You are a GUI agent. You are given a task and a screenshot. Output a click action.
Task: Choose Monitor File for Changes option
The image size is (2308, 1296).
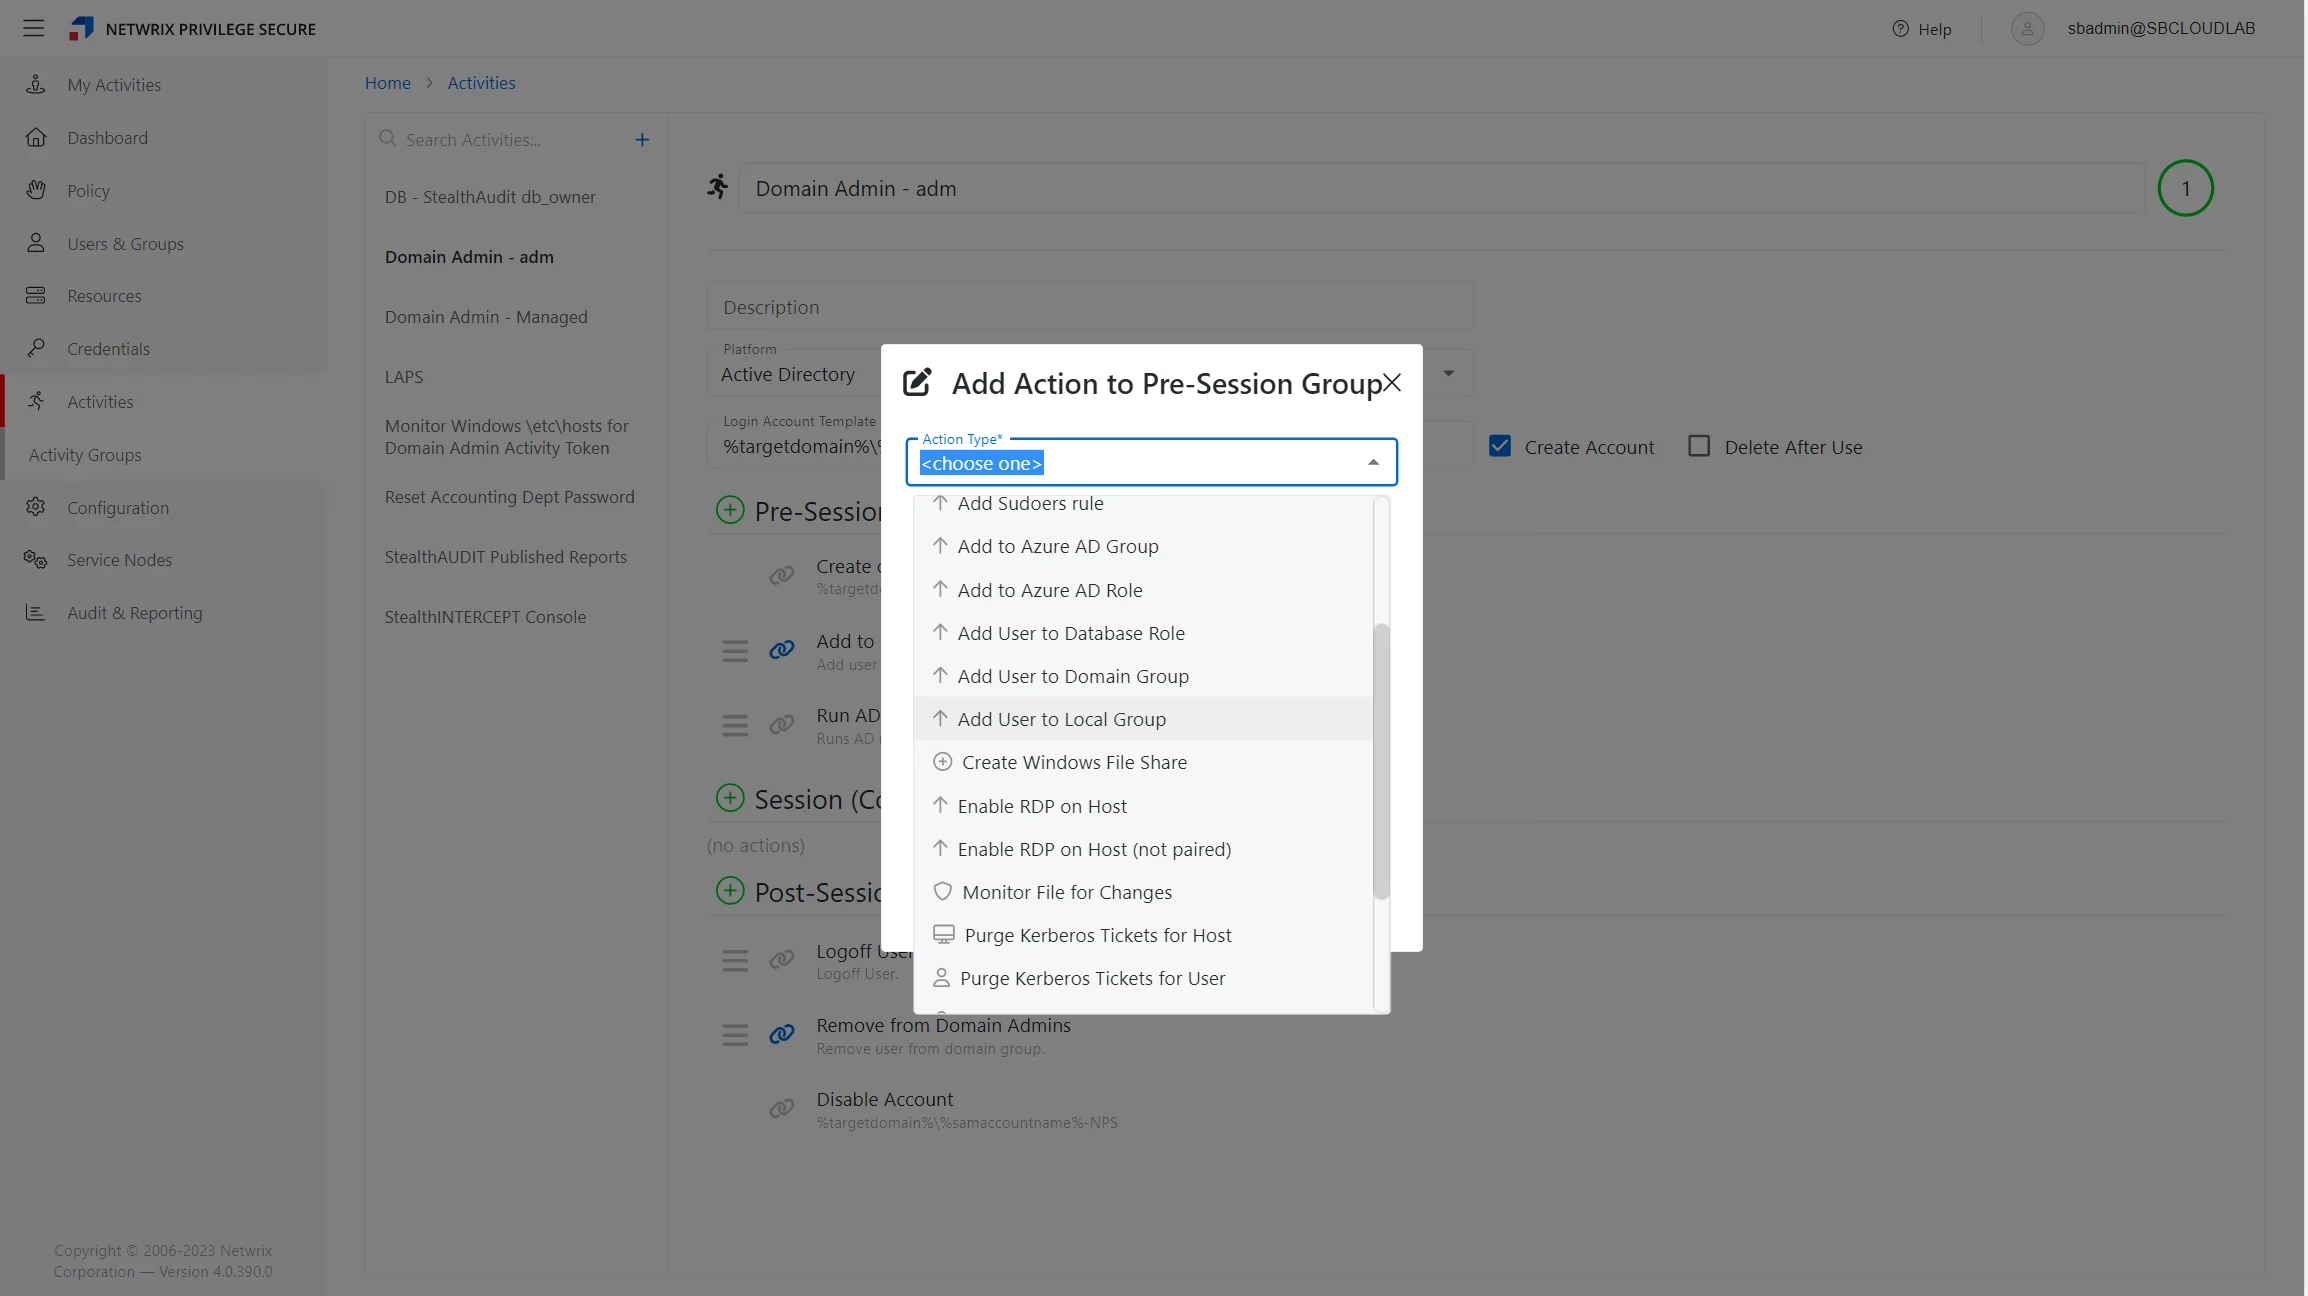(x=1143, y=892)
